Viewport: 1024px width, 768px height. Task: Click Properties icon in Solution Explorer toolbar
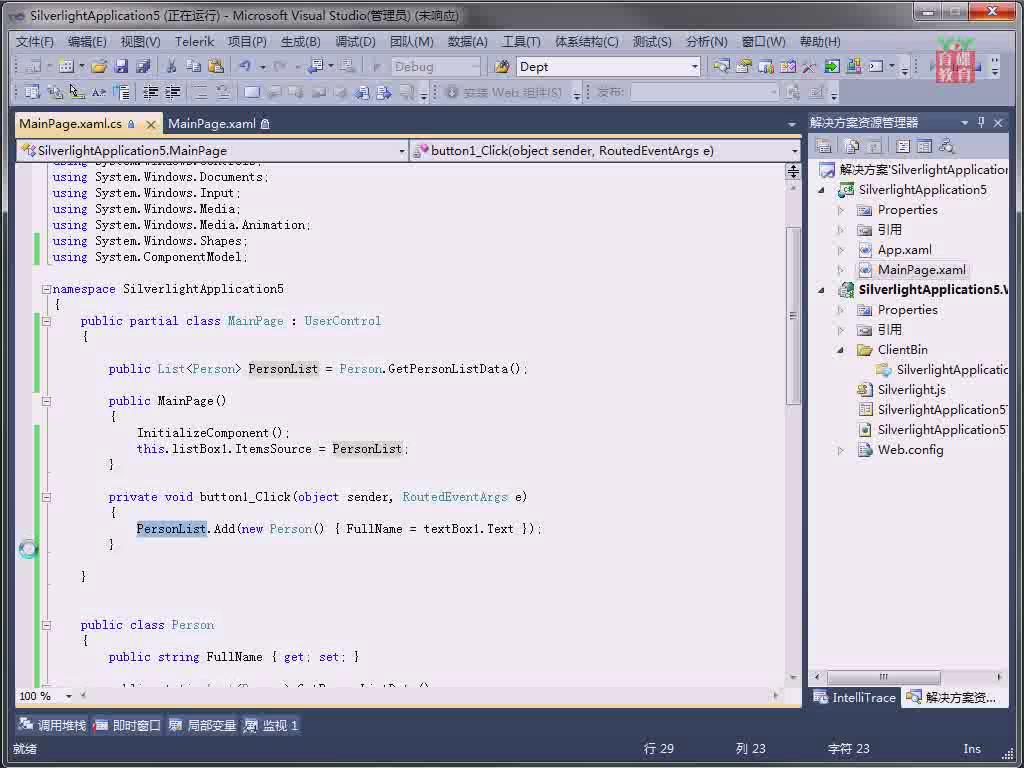pyautogui.click(x=824, y=146)
